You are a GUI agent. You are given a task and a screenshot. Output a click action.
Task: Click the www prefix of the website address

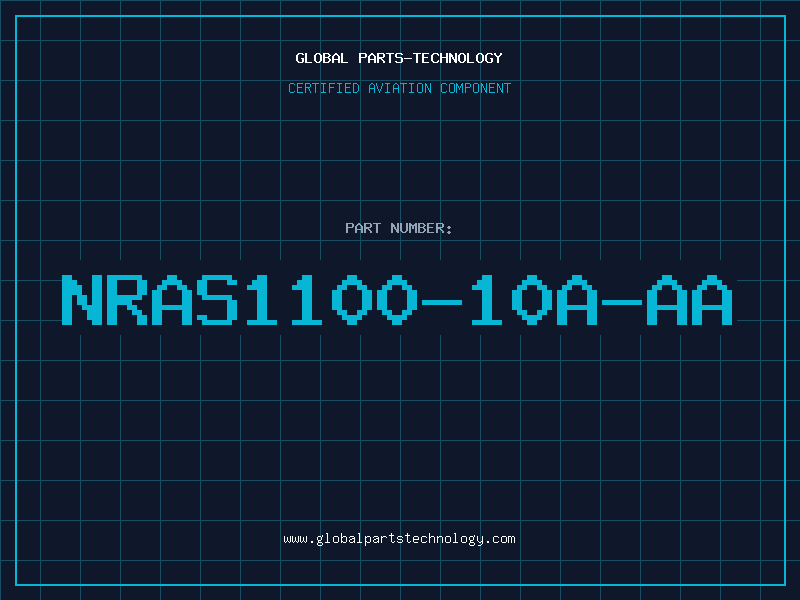[295, 540]
